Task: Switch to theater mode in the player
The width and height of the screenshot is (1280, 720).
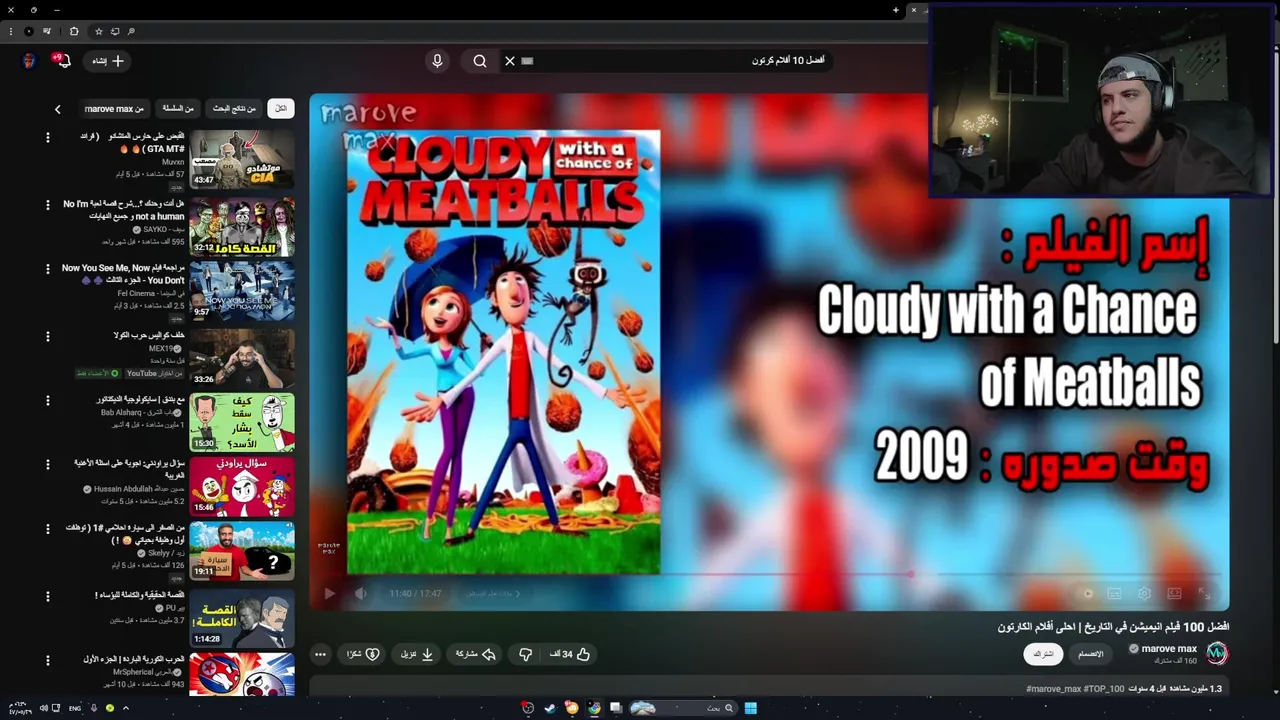Action: pyautogui.click(x=1174, y=593)
